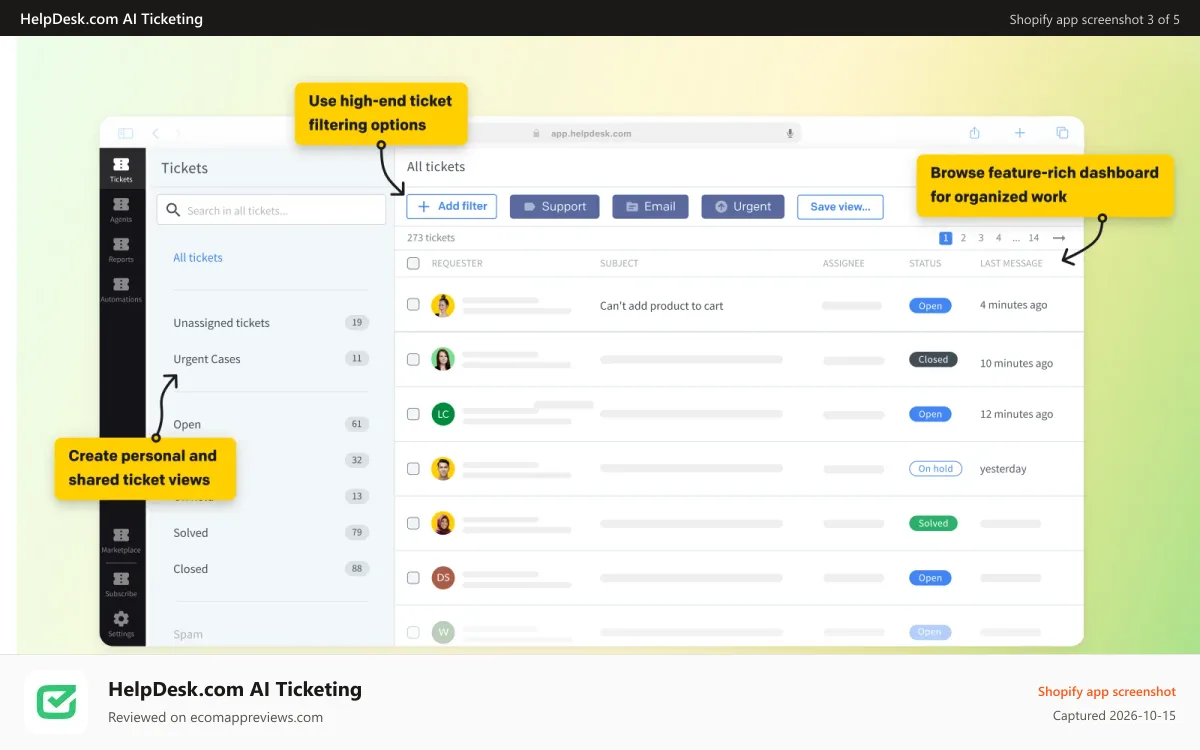The width and height of the screenshot is (1200, 750).
Task: Select all tickets with header checkbox
Action: (413, 263)
